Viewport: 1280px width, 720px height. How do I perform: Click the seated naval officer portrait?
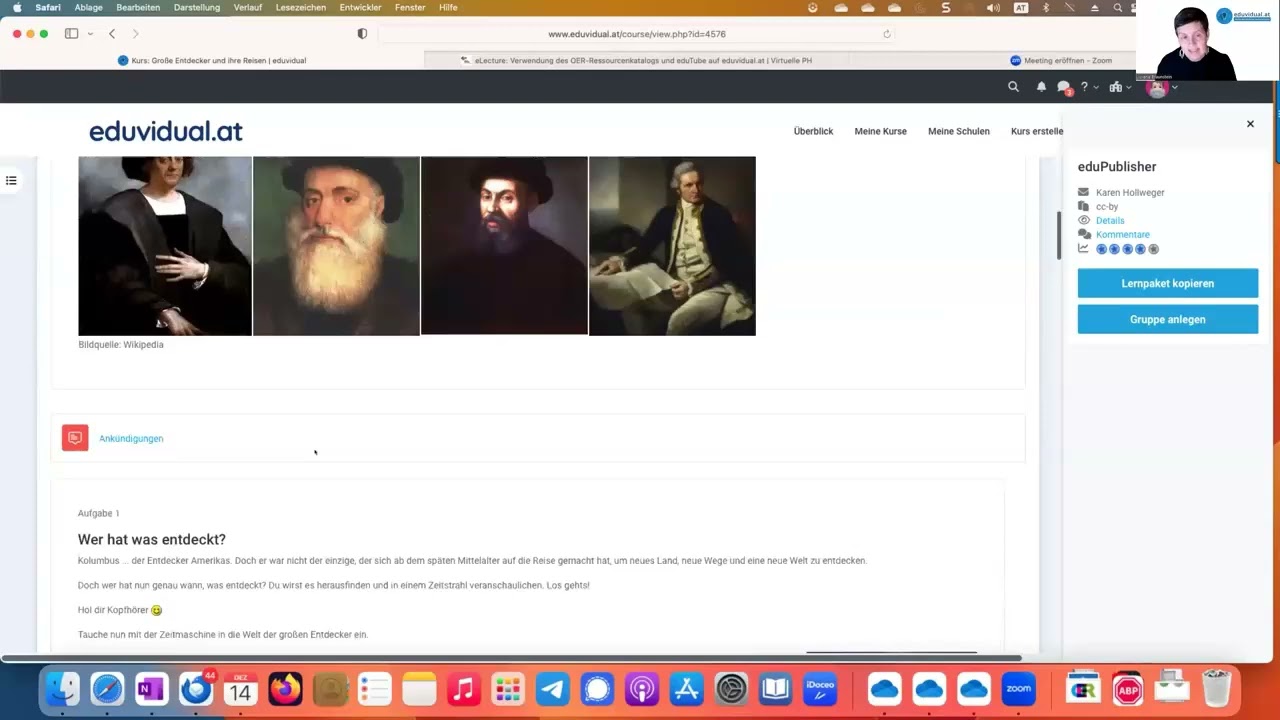[x=672, y=246]
